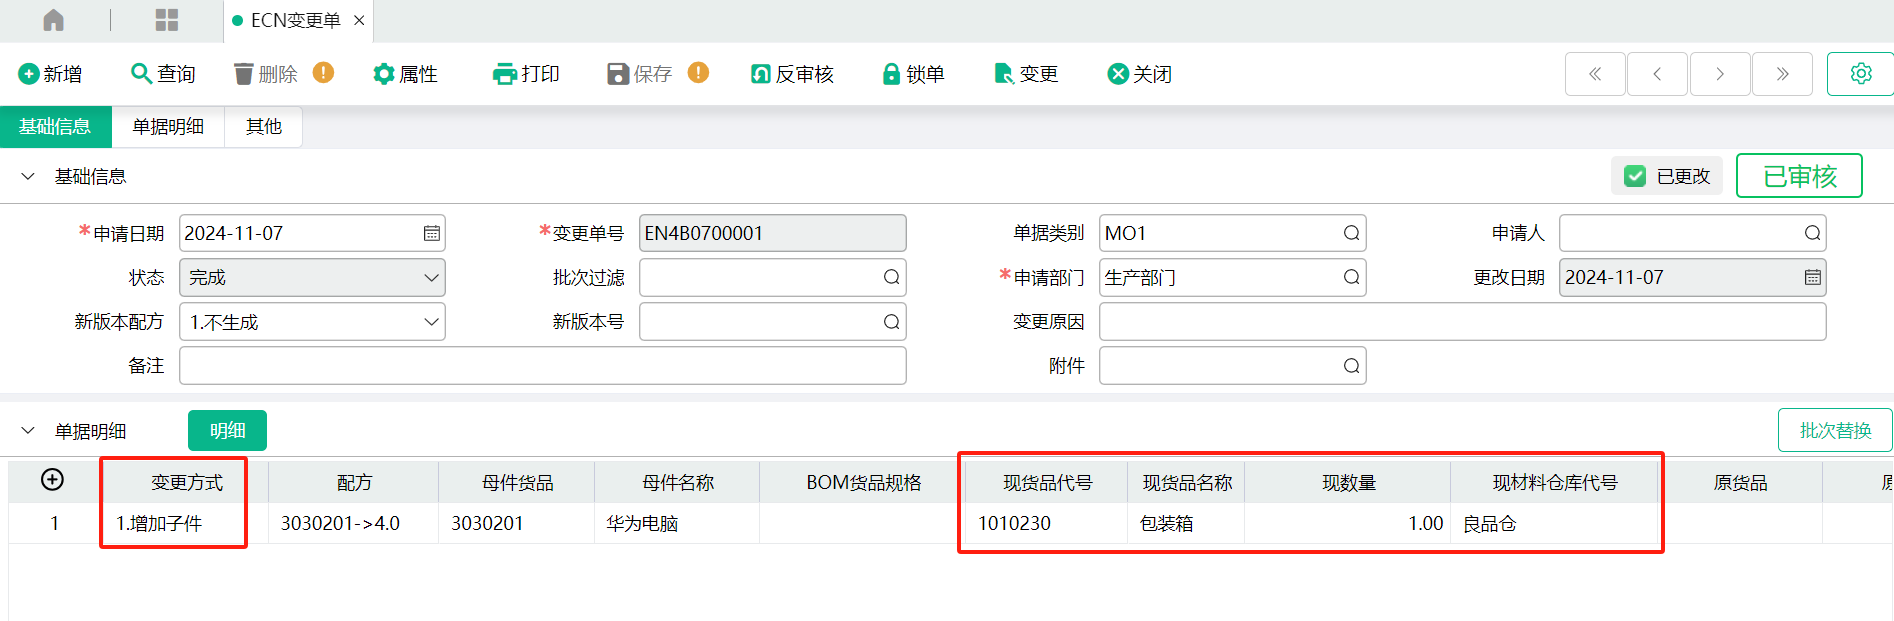Click the 属性 properties gear icon
Viewport: 1894px width, 621px height.
click(x=383, y=74)
